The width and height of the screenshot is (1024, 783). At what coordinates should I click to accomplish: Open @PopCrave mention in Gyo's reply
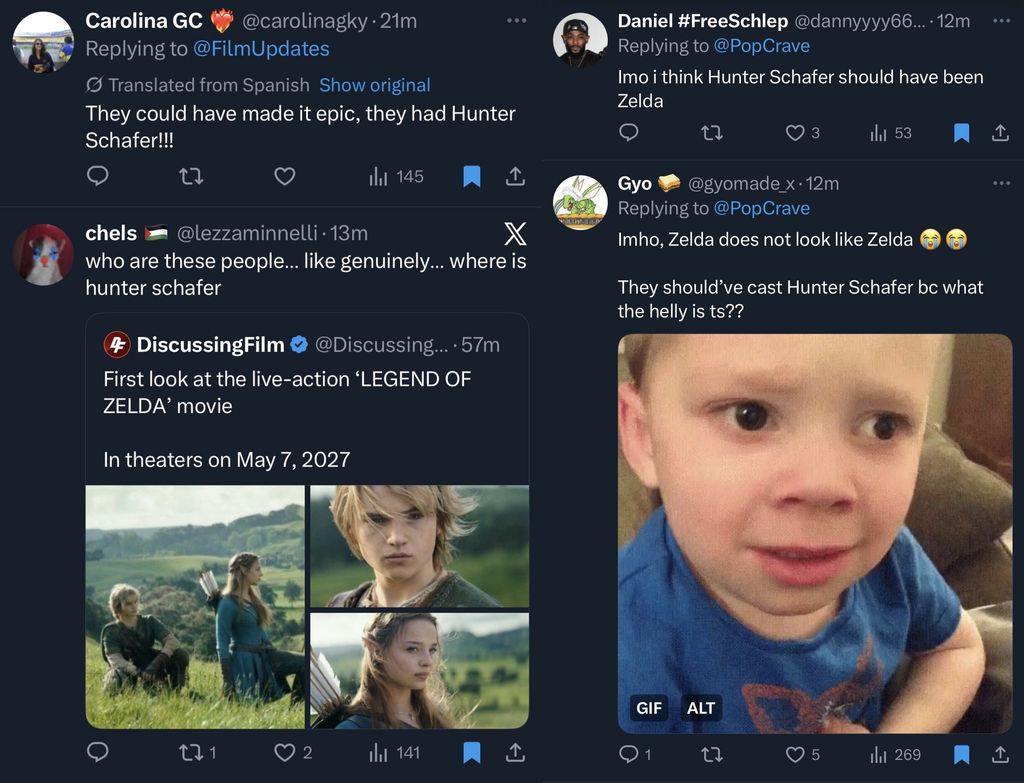tap(762, 208)
